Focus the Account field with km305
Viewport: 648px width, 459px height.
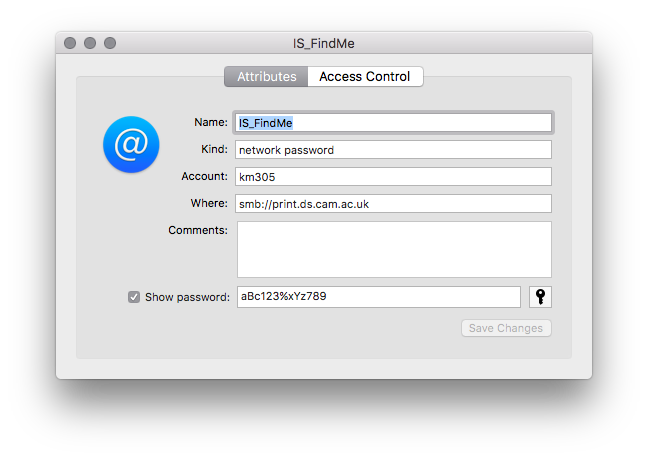[x=393, y=176]
